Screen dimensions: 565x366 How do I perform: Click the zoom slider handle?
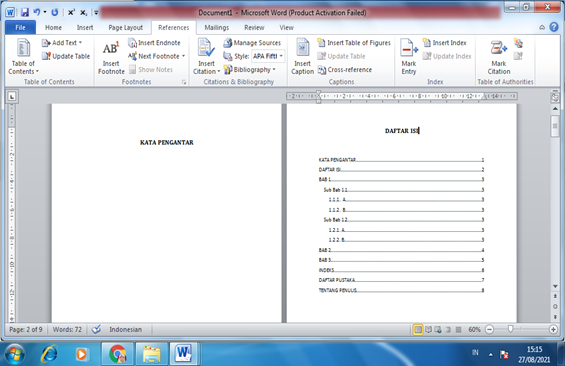click(510, 329)
